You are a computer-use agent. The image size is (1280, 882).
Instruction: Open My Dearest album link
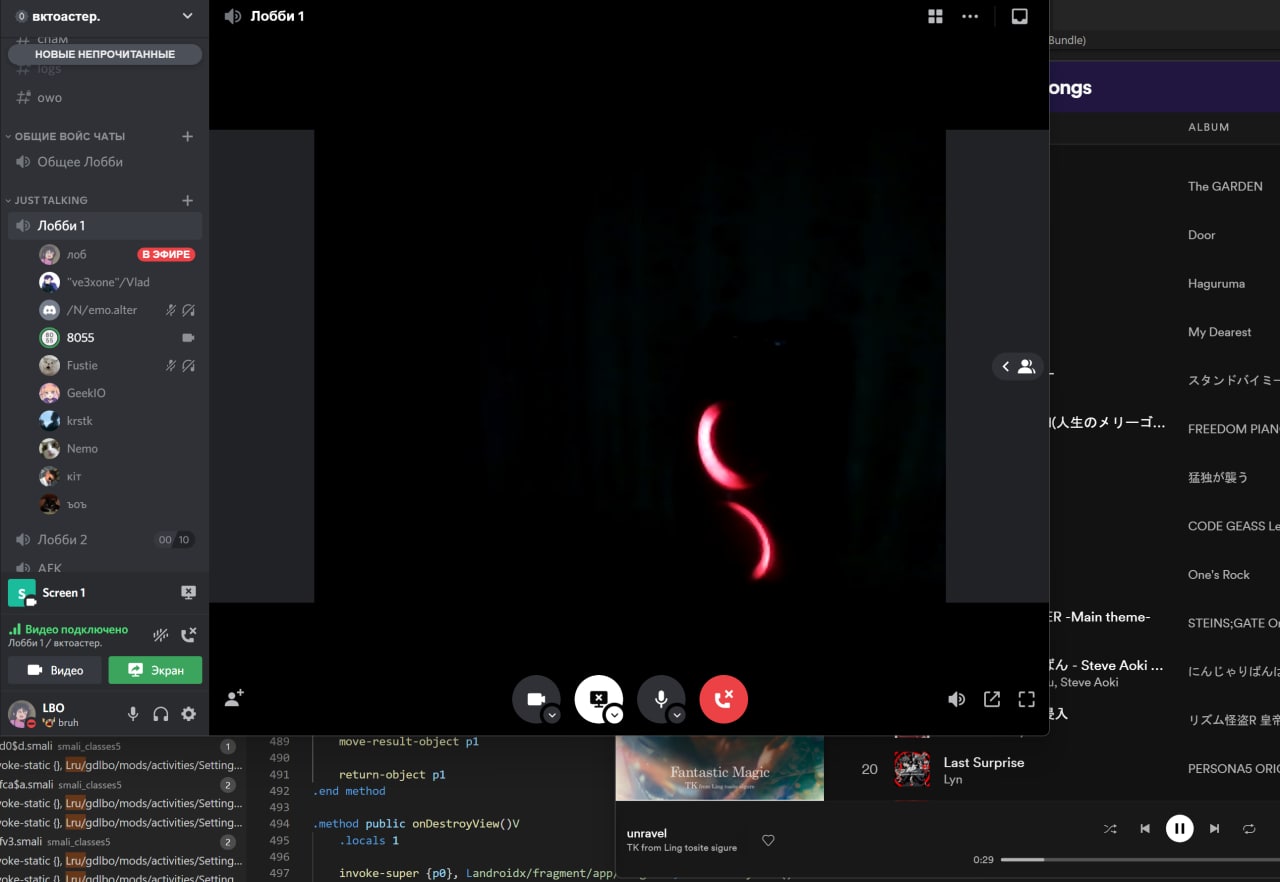1219,332
